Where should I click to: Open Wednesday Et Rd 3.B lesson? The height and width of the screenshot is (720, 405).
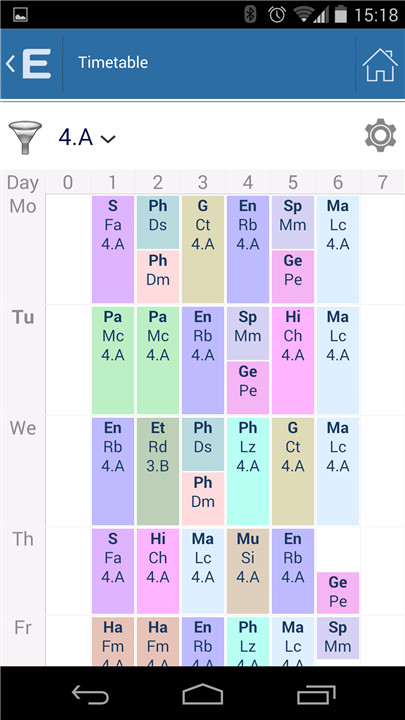(158, 471)
